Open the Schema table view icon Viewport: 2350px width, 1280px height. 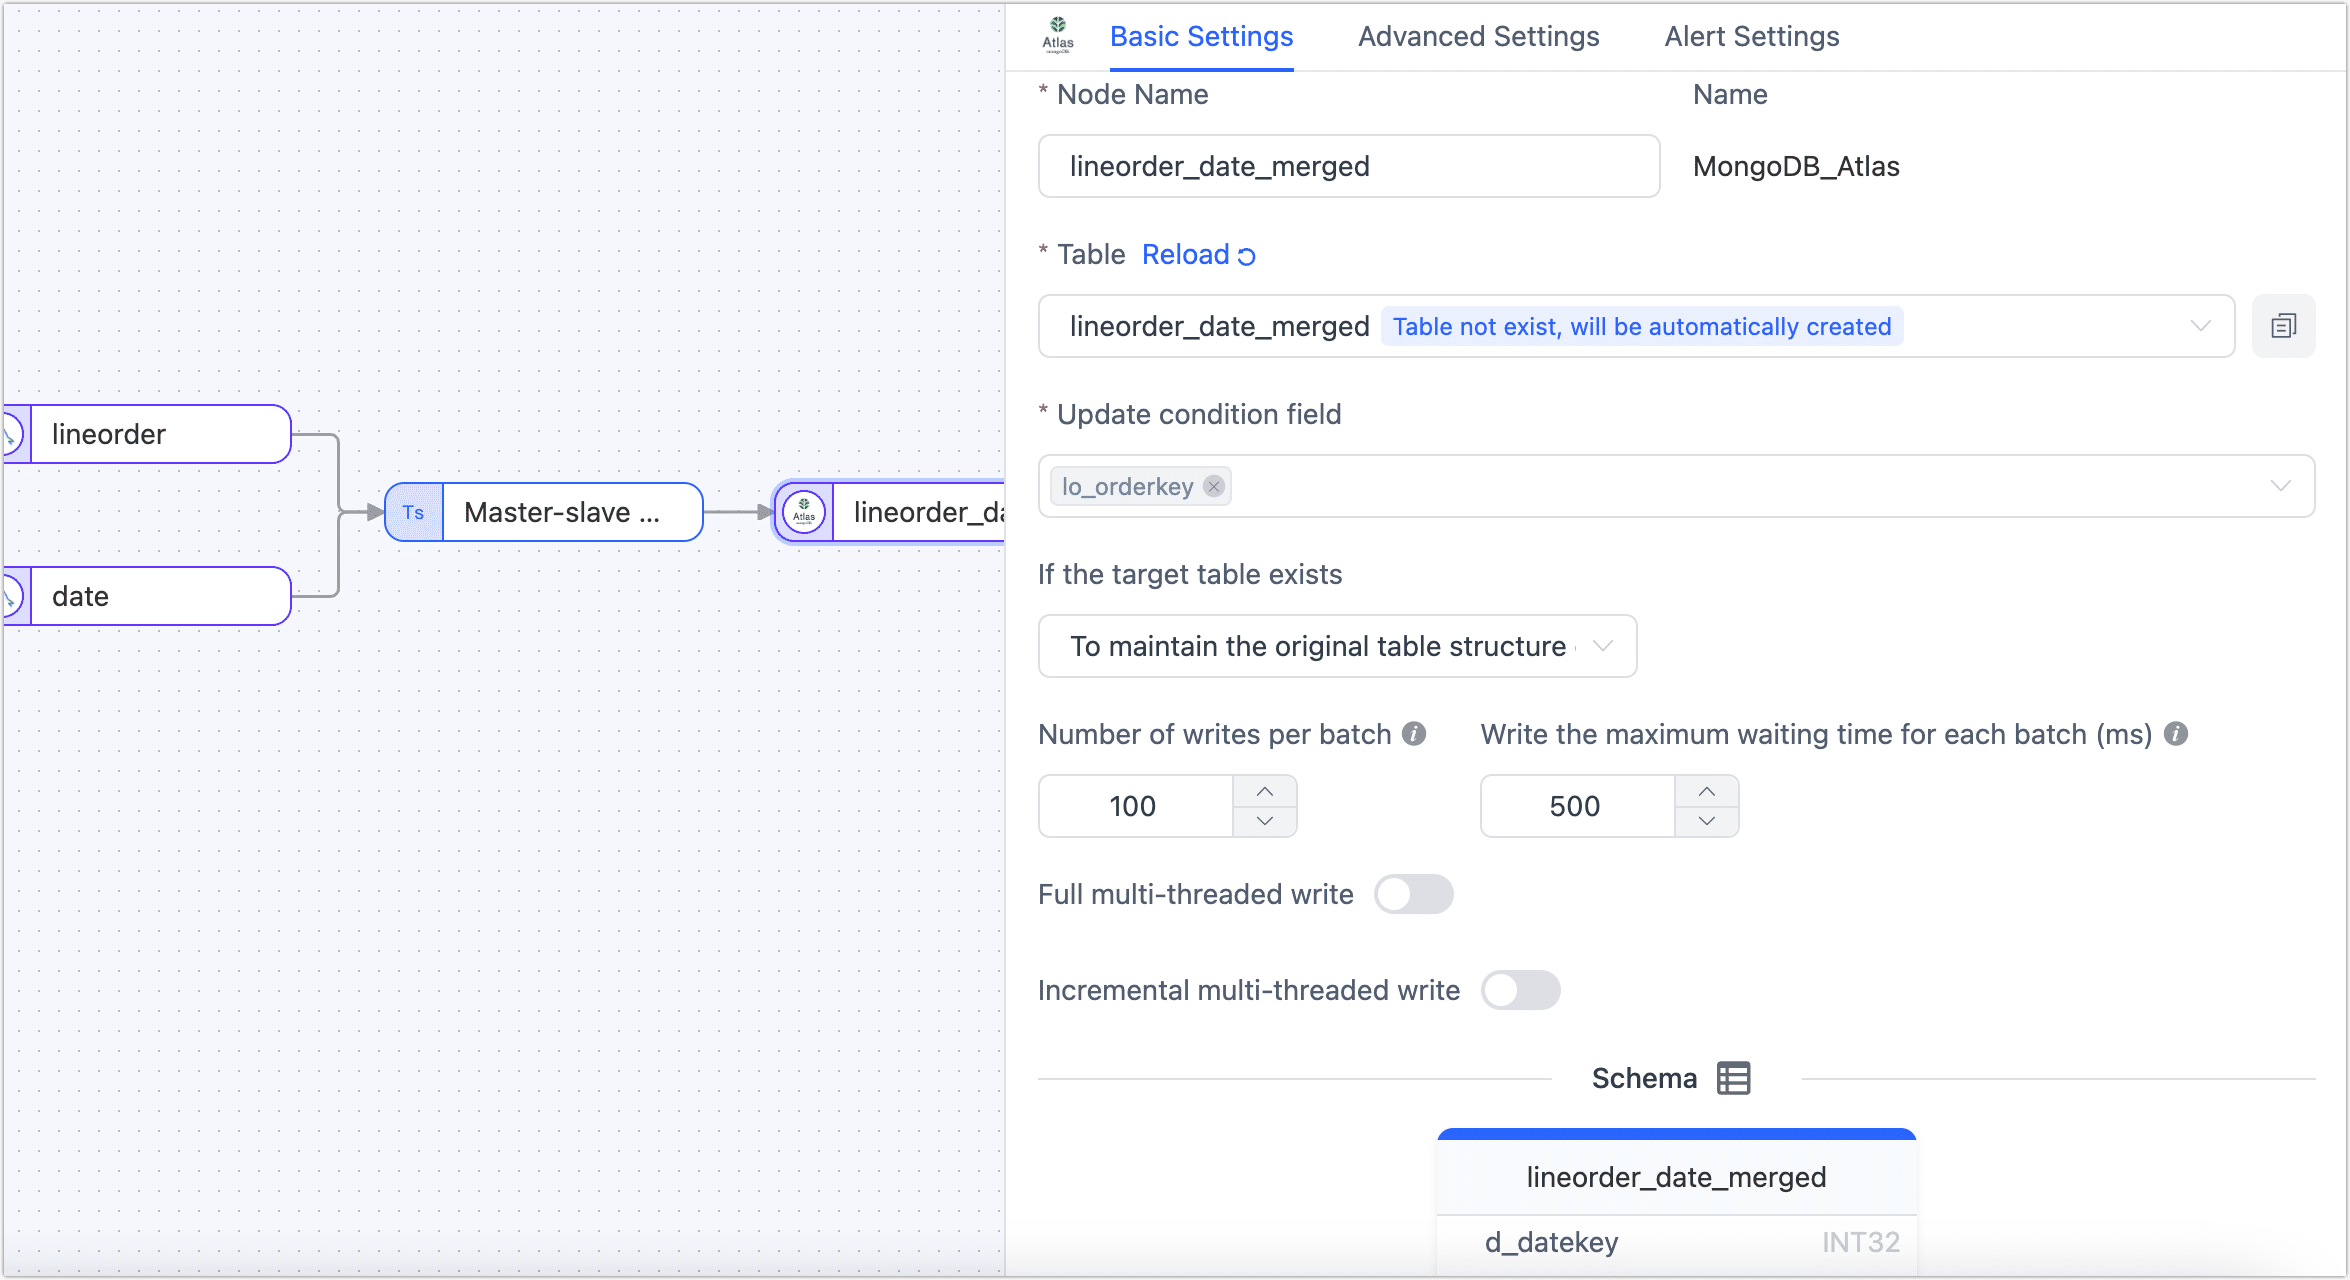tap(1732, 1077)
